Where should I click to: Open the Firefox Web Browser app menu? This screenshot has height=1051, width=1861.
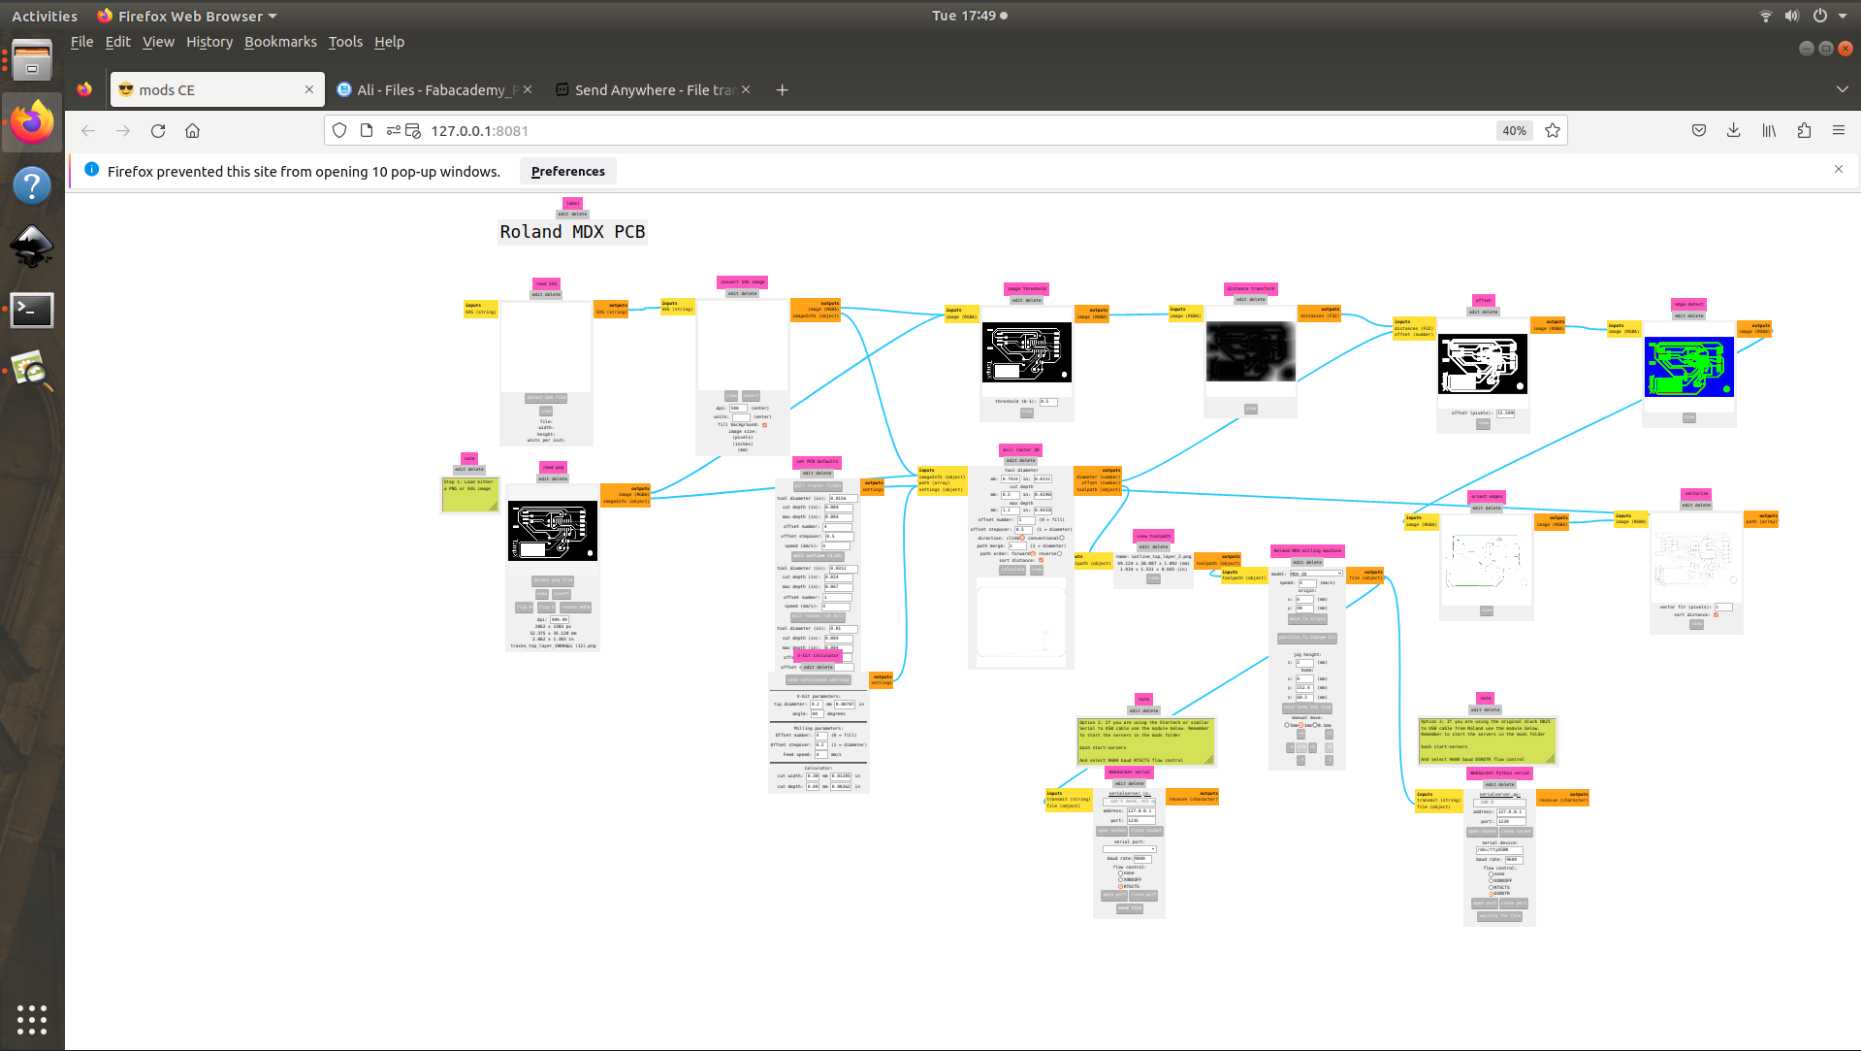[x=187, y=16]
